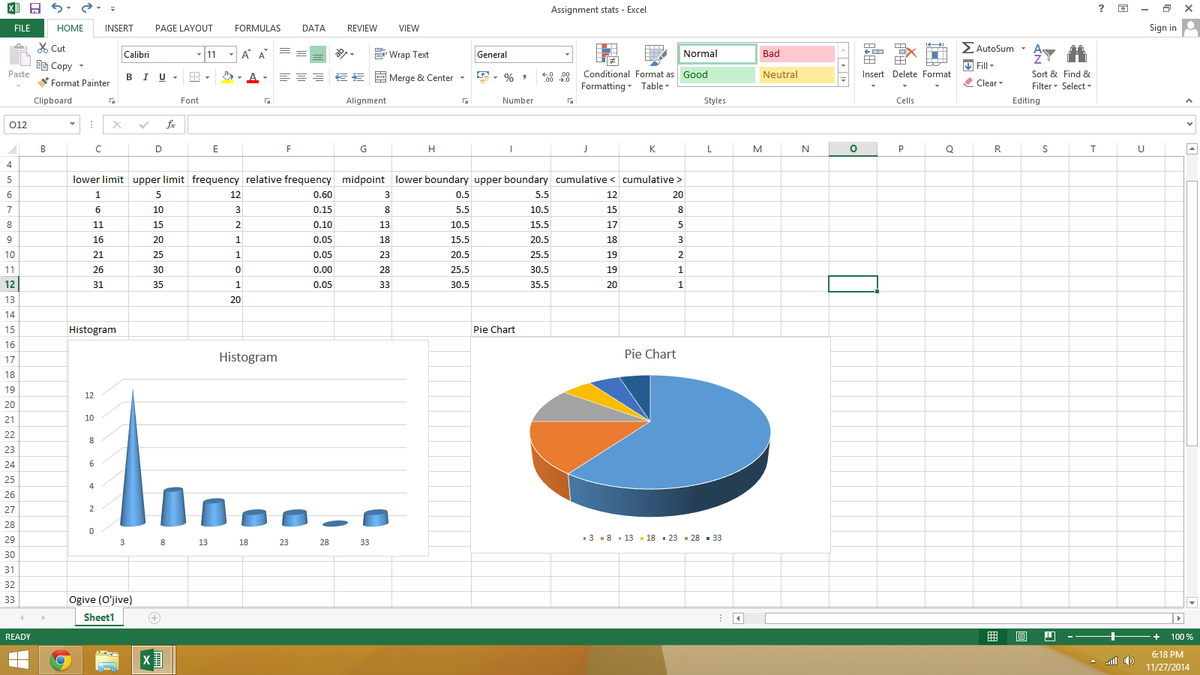Viewport: 1200px width, 675px height.
Task: Open the Name Box dropdown arrow
Action: pyautogui.click(x=73, y=125)
